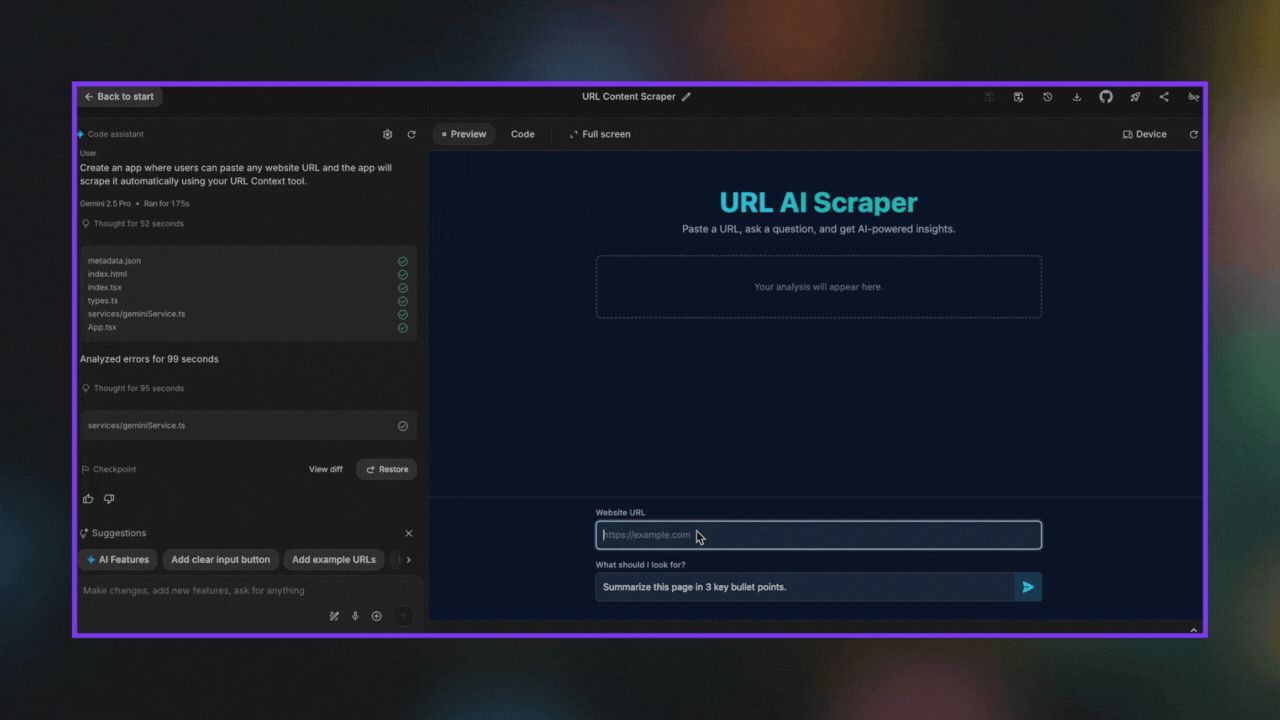The image size is (1280, 720).
Task: Select the AI Features suggestion chip
Action: 118,560
